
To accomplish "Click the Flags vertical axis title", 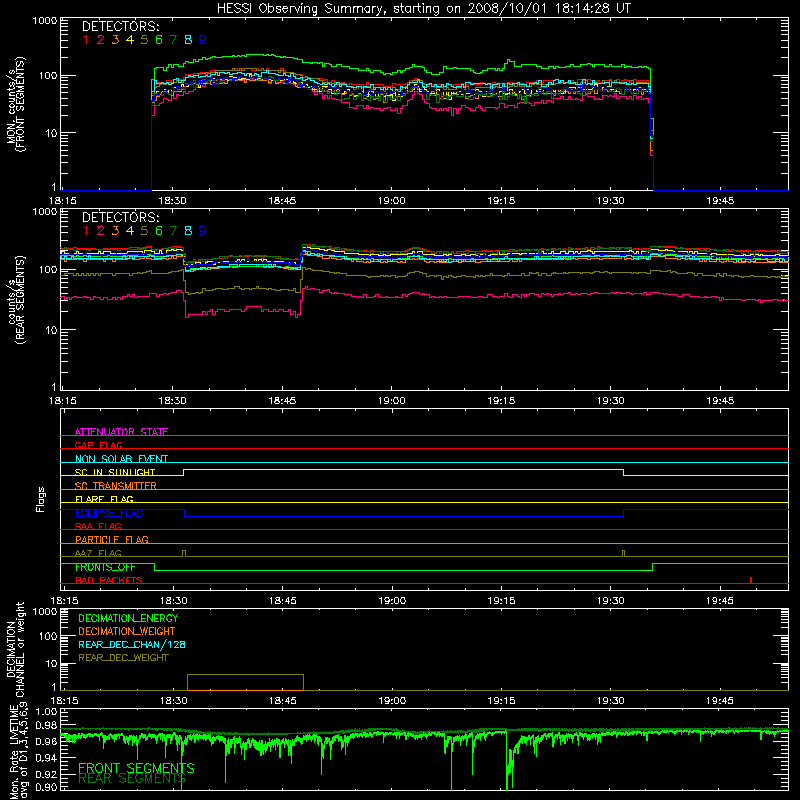I will [x=41, y=499].
